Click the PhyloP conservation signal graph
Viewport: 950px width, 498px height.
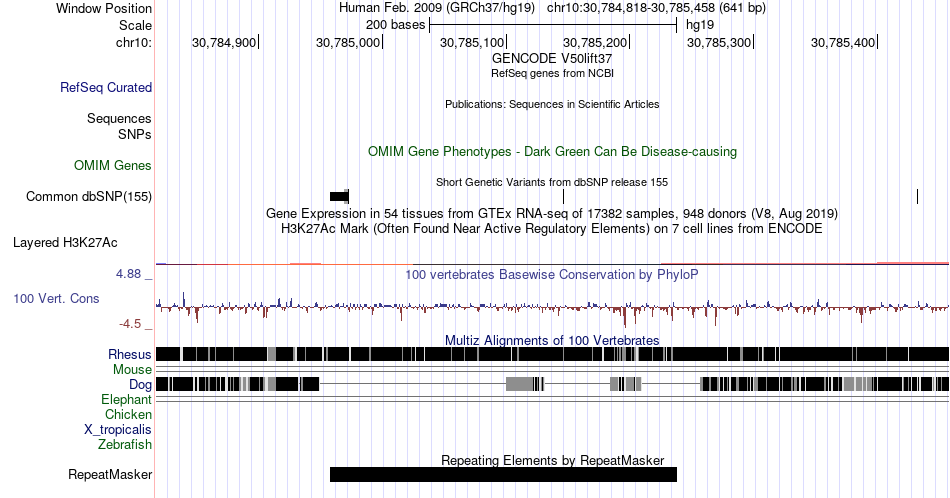[552, 308]
